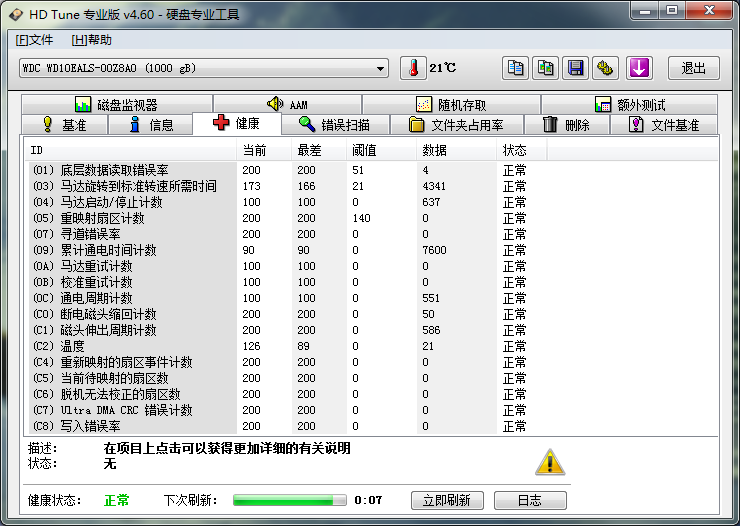Open the 日志 log button

tap(530, 501)
